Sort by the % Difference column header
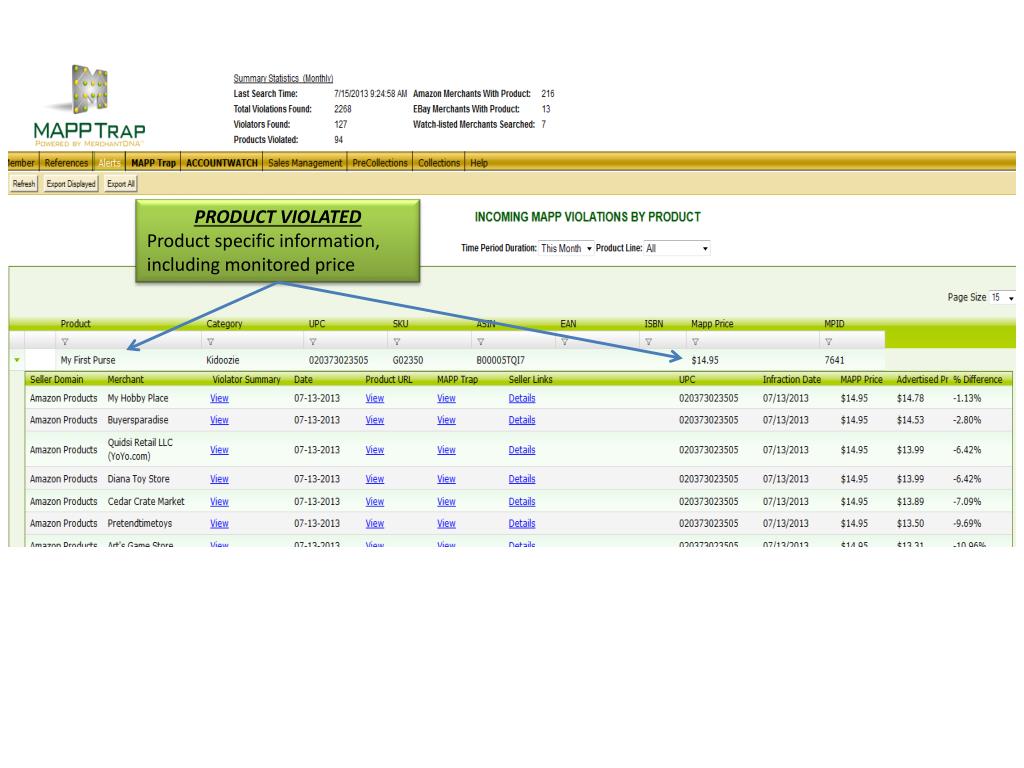 tap(978, 379)
